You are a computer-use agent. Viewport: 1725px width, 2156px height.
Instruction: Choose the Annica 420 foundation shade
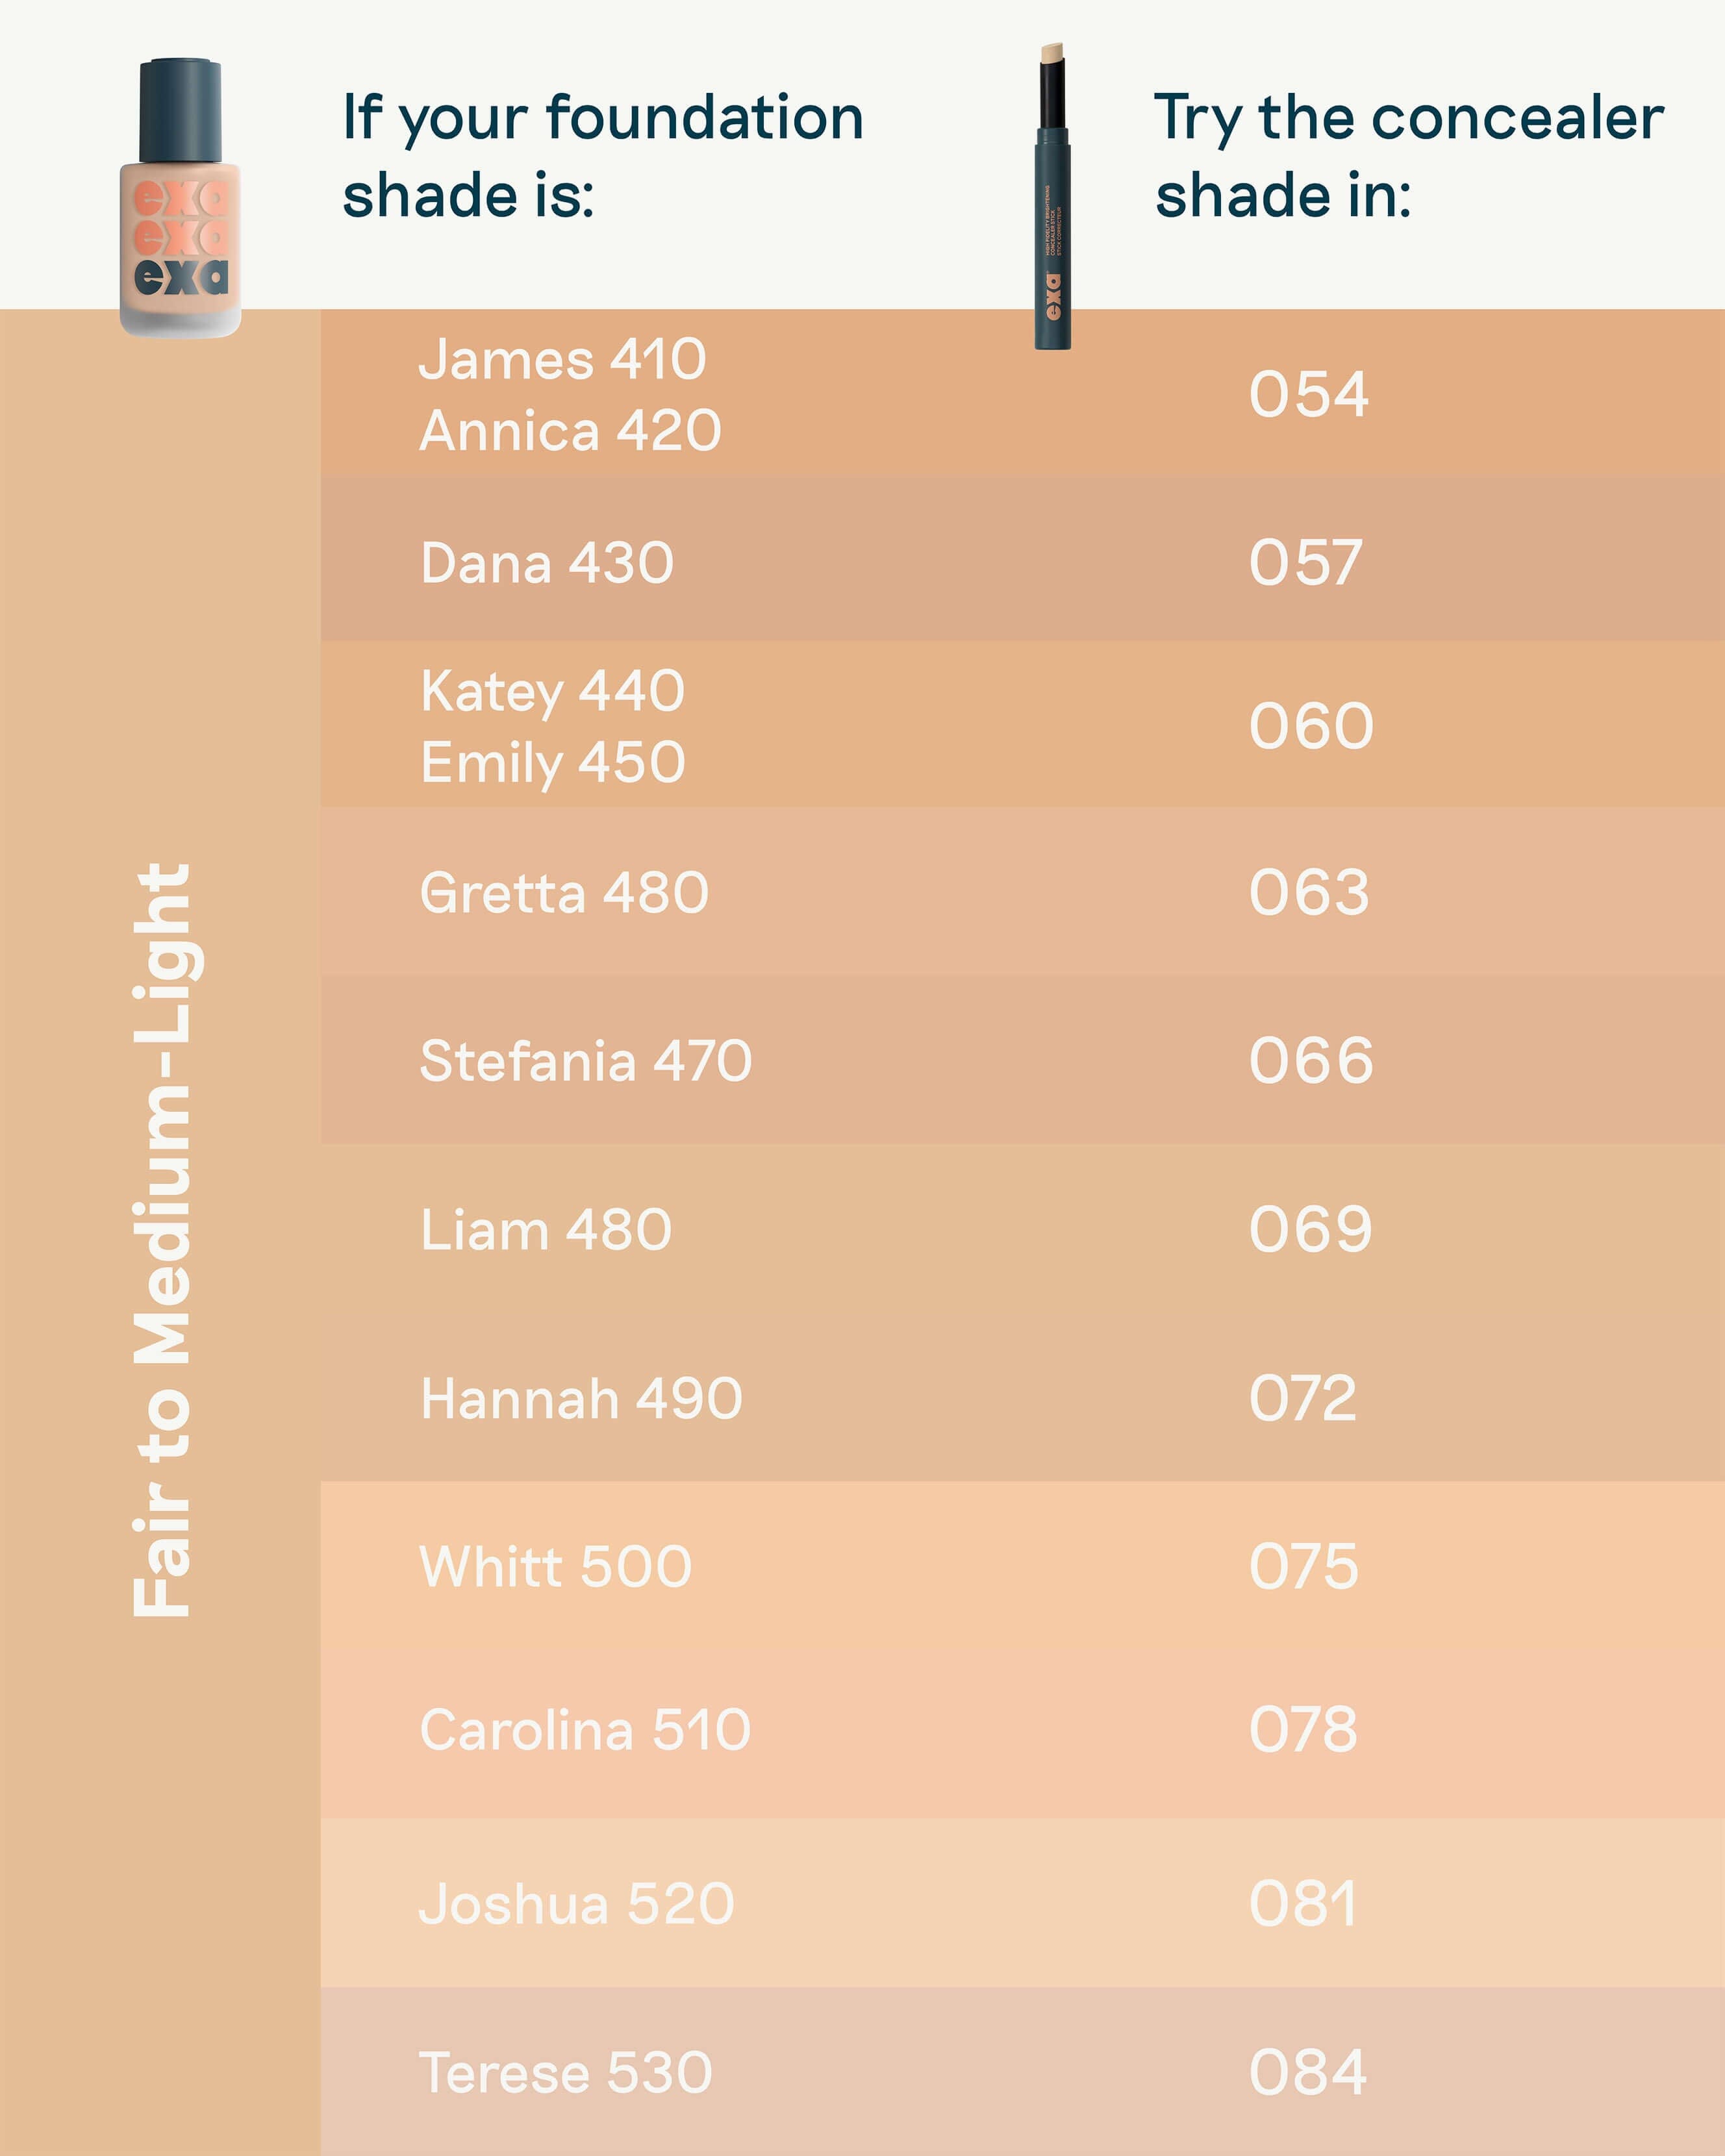click(x=570, y=432)
